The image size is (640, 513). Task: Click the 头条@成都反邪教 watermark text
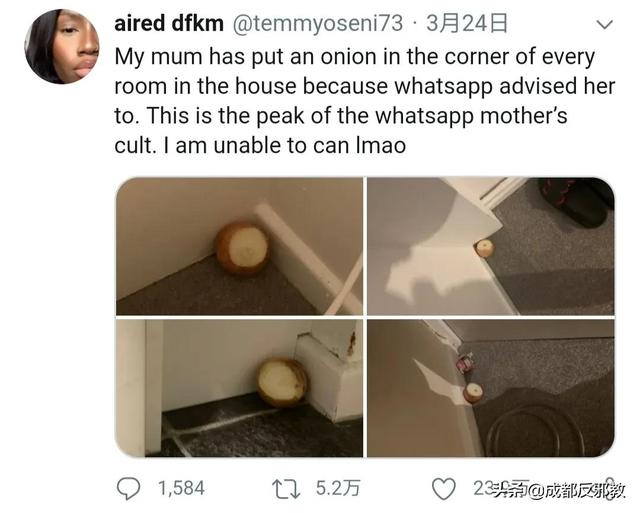(x=560, y=490)
